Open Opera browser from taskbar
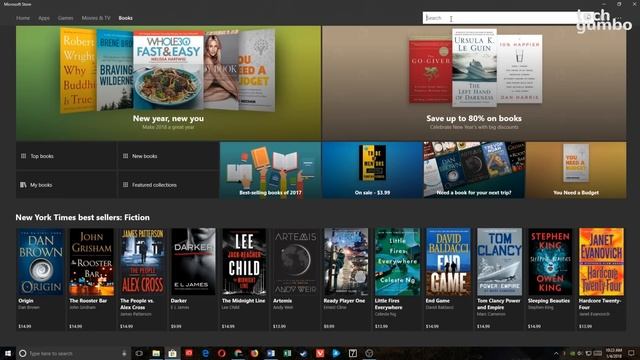The height and width of the screenshot is (360, 640). [222, 353]
